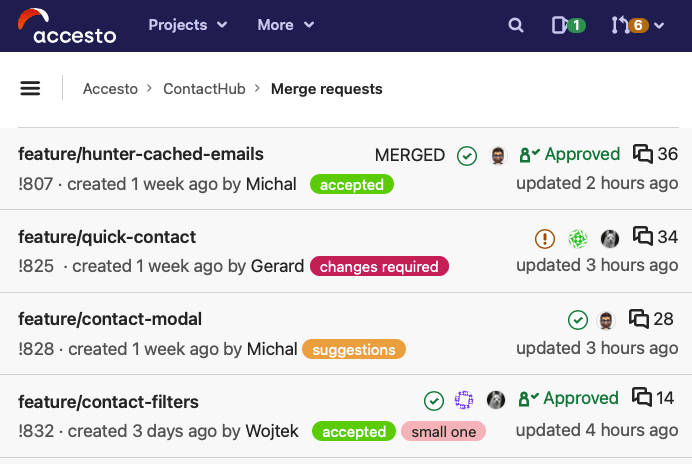Open the search icon in header
The image size is (692, 464).
(x=515, y=25)
